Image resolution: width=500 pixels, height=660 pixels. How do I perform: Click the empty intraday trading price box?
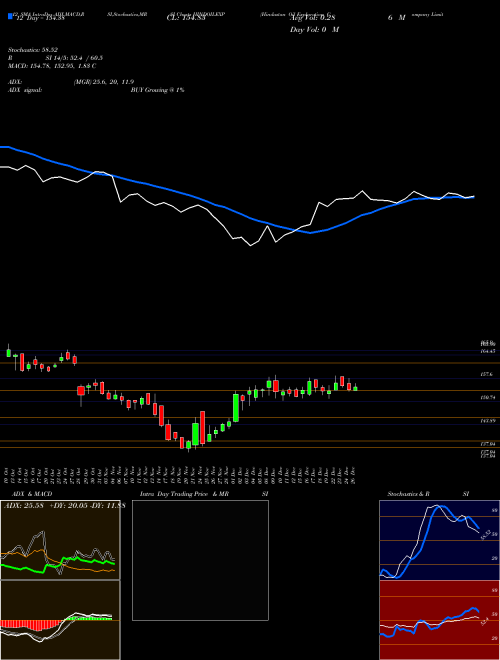tap(200, 560)
